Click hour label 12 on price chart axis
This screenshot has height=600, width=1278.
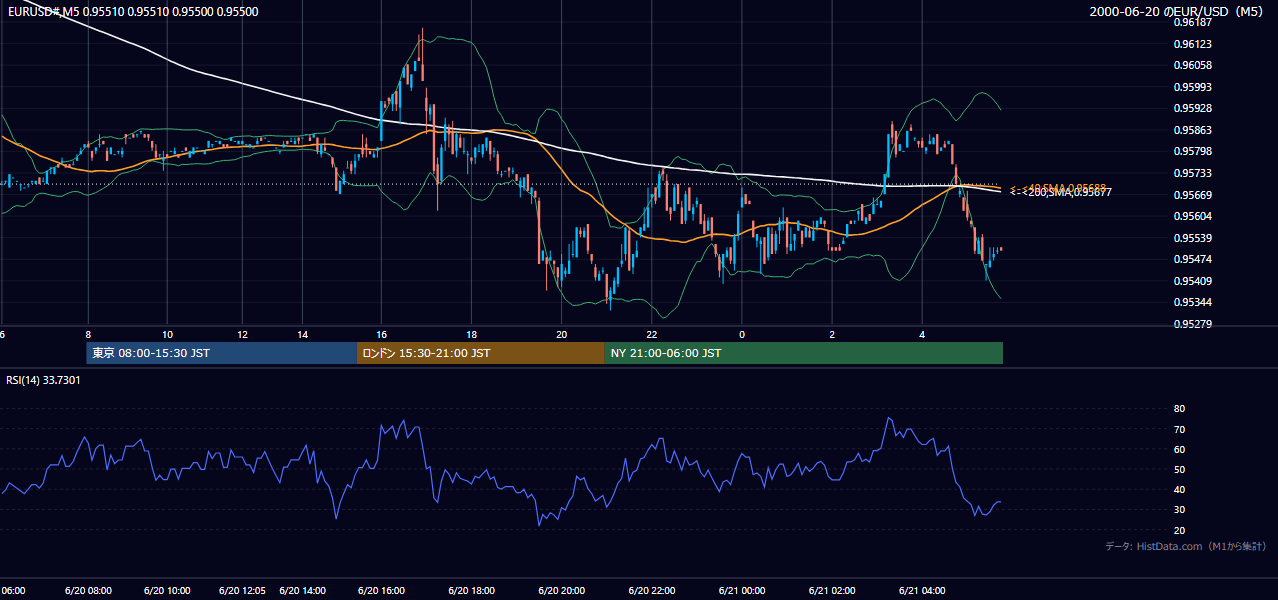click(243, 334)
